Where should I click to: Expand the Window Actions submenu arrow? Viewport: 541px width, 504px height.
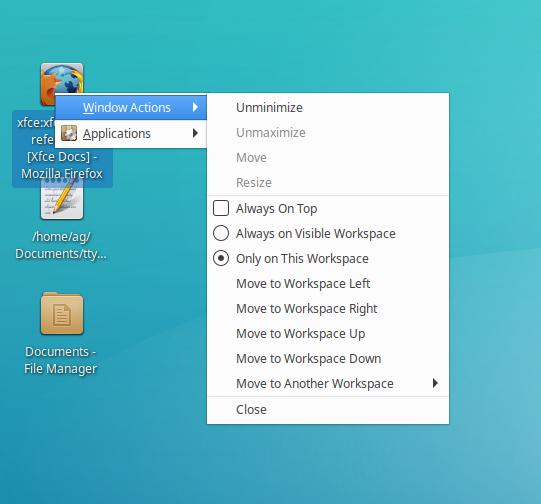[195, 107]
